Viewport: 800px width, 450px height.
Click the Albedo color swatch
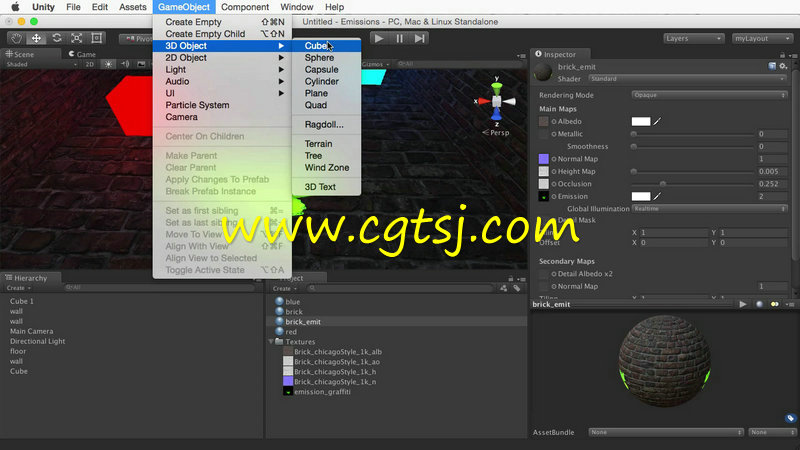[641, 121]
